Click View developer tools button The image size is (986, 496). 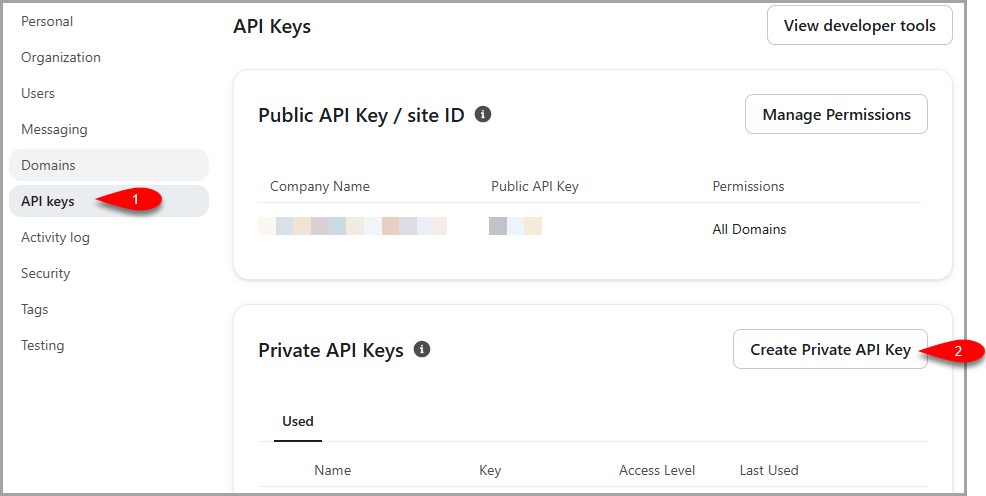point(860,26)
